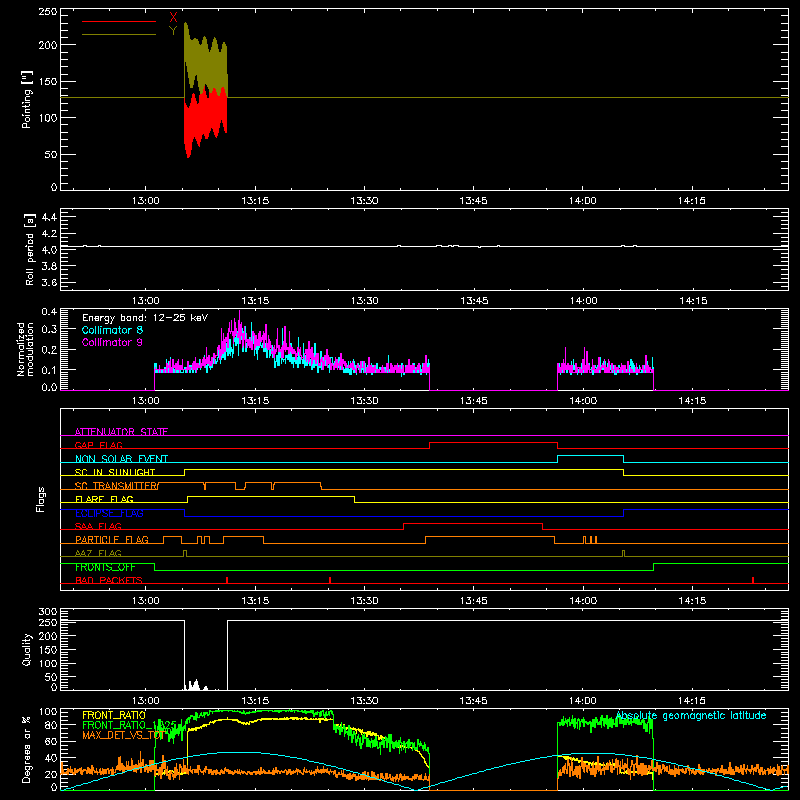This screenshot has width=800, height=800.
Task: Click the red X legend label
Action: point(173,17)
